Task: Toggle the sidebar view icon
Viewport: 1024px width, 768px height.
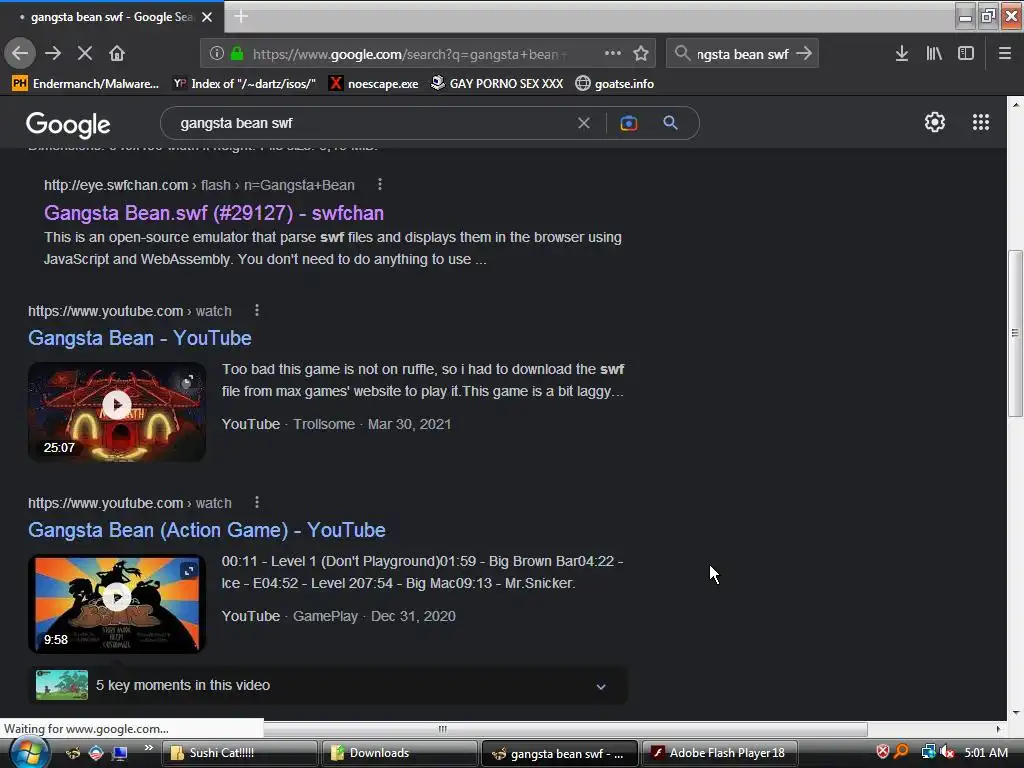Action: (966, 54)
